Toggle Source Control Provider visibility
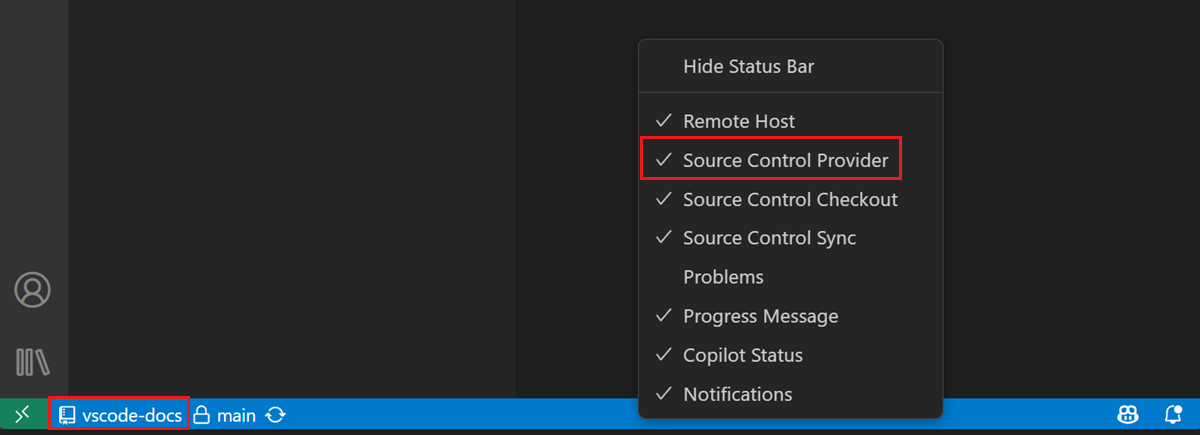 (x=785, y=160)
